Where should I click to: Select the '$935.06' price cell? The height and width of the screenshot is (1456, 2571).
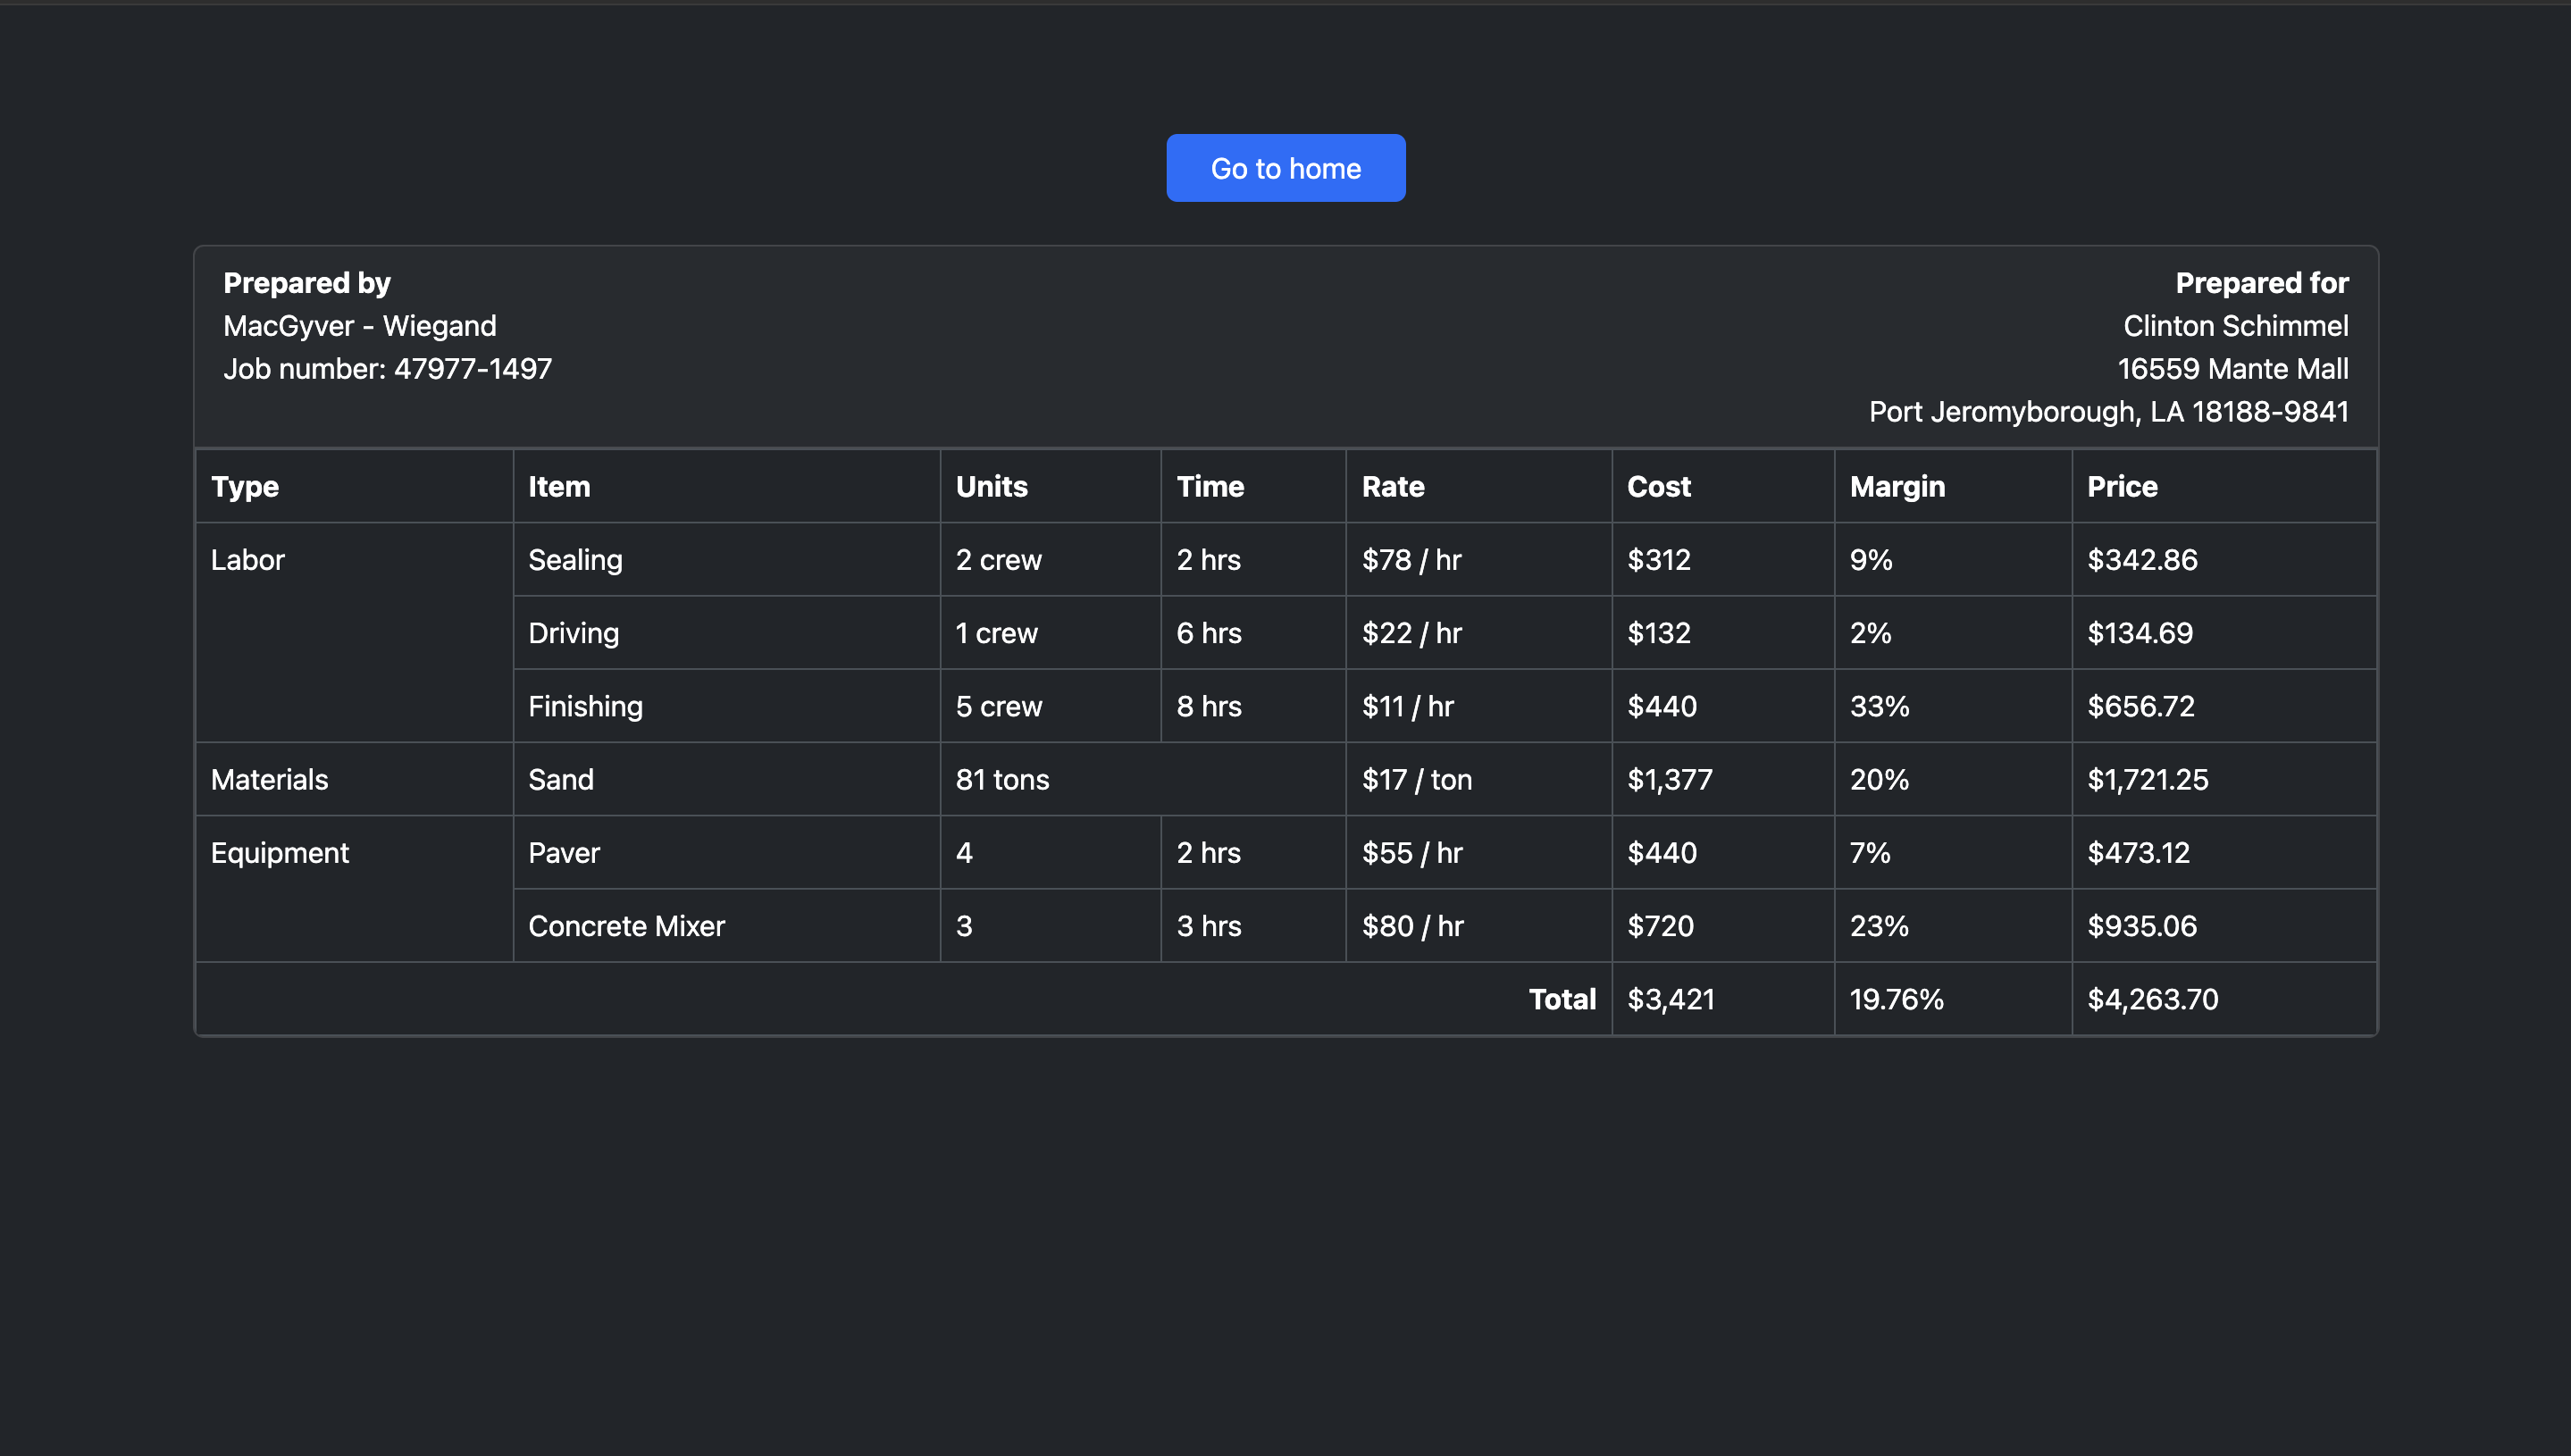2224,926
